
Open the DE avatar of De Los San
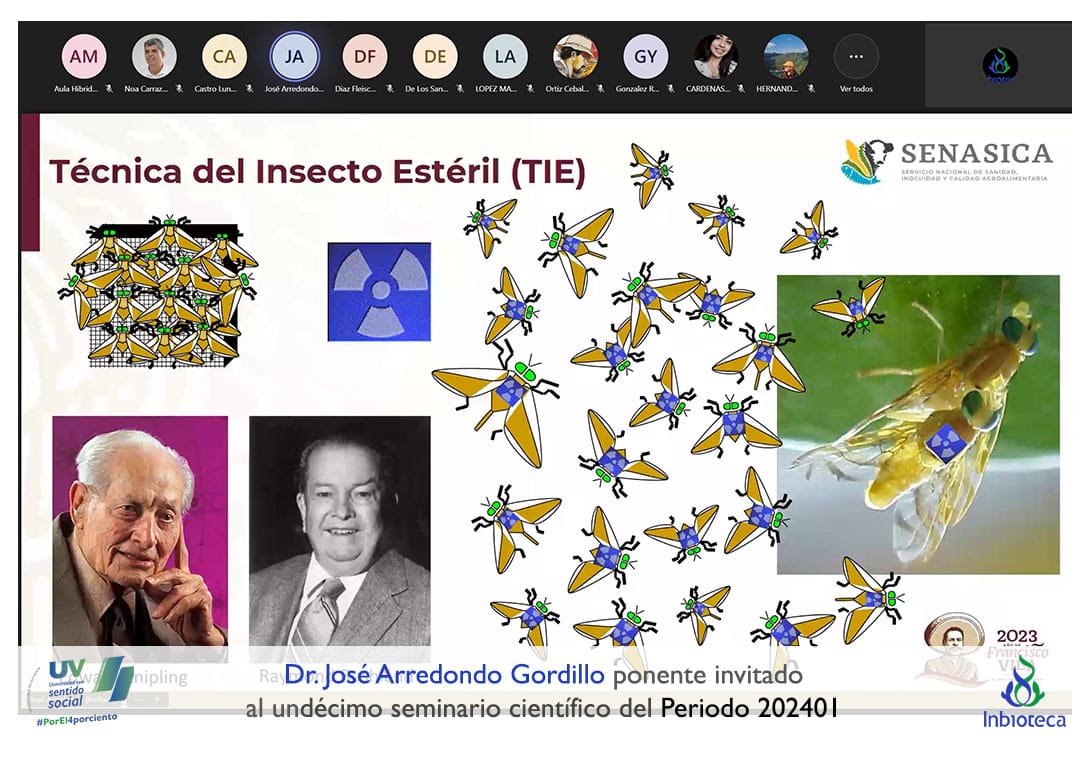click(x=435, y=57)
